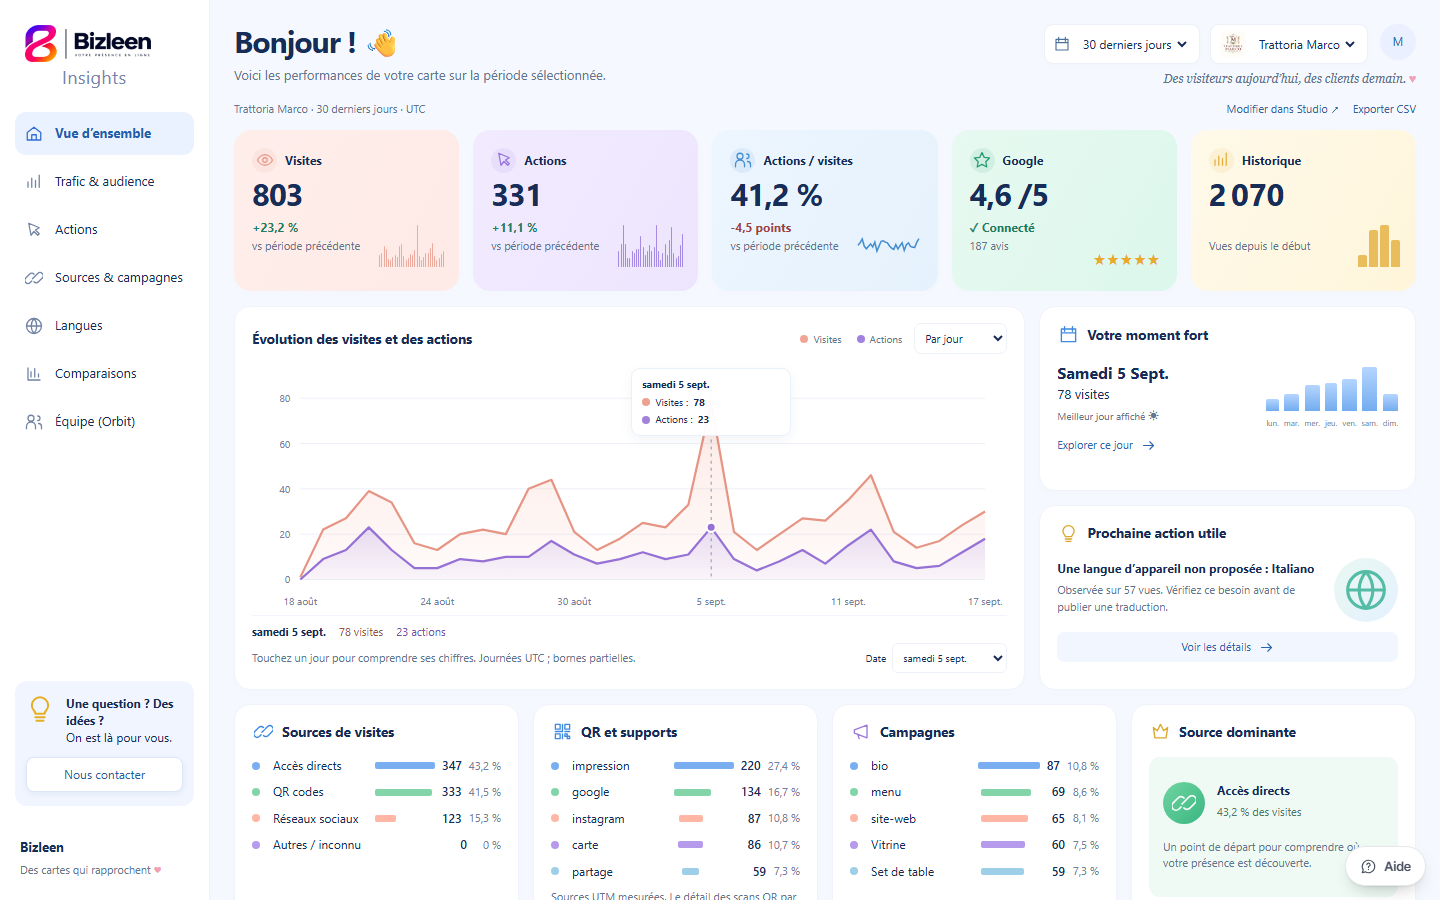Open the Vue d'ensemble section

(104, 134)
